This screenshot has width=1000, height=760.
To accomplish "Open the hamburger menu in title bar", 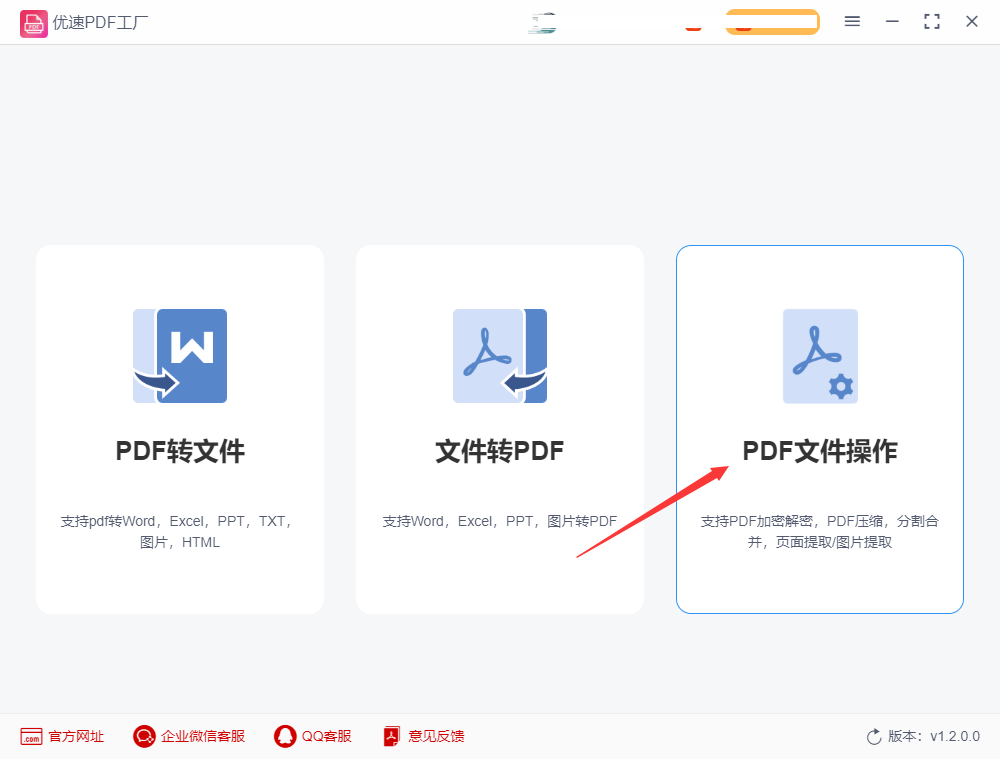I will click(852, 22).
